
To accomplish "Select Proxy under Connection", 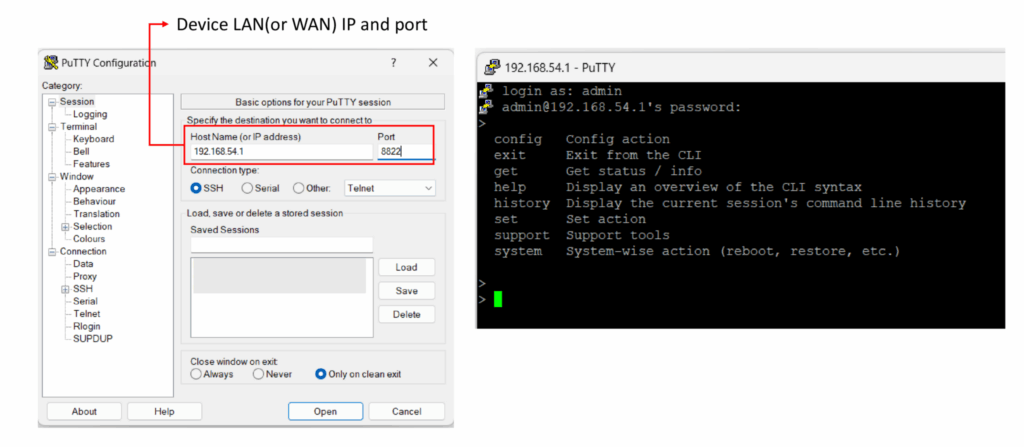I will [x=85, y=276].
